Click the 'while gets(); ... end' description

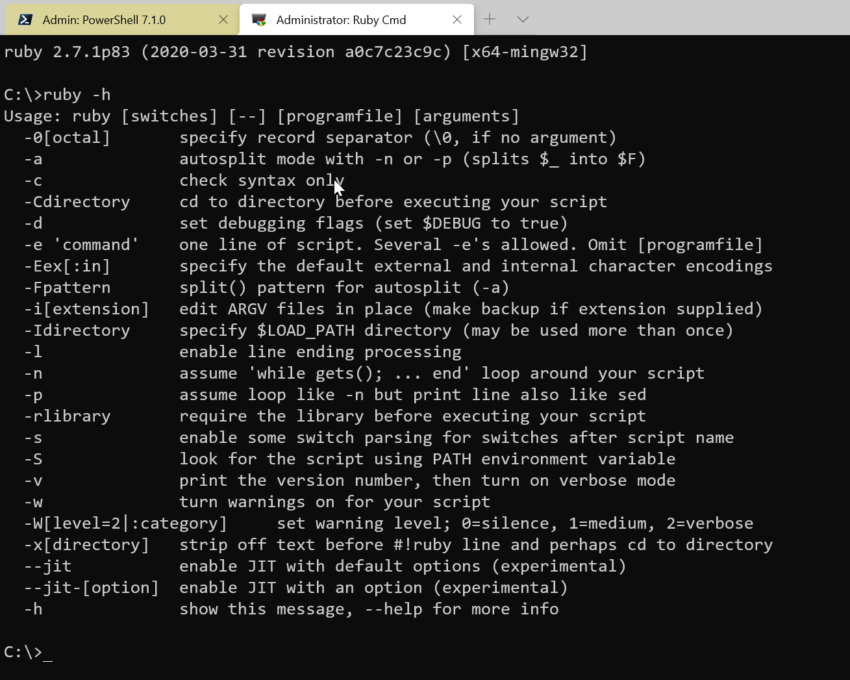(x=442, y=373)
